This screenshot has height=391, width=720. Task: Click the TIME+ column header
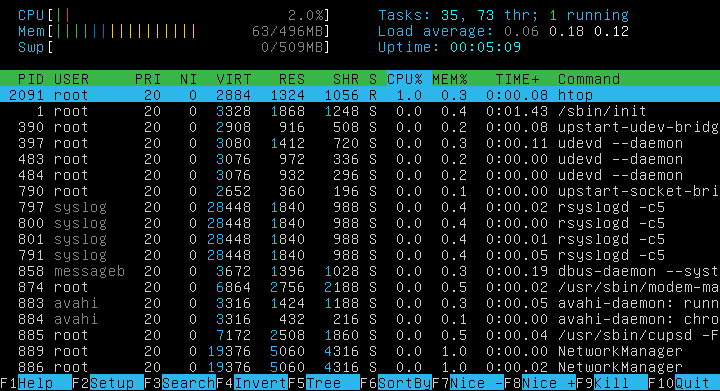point(518,79)
